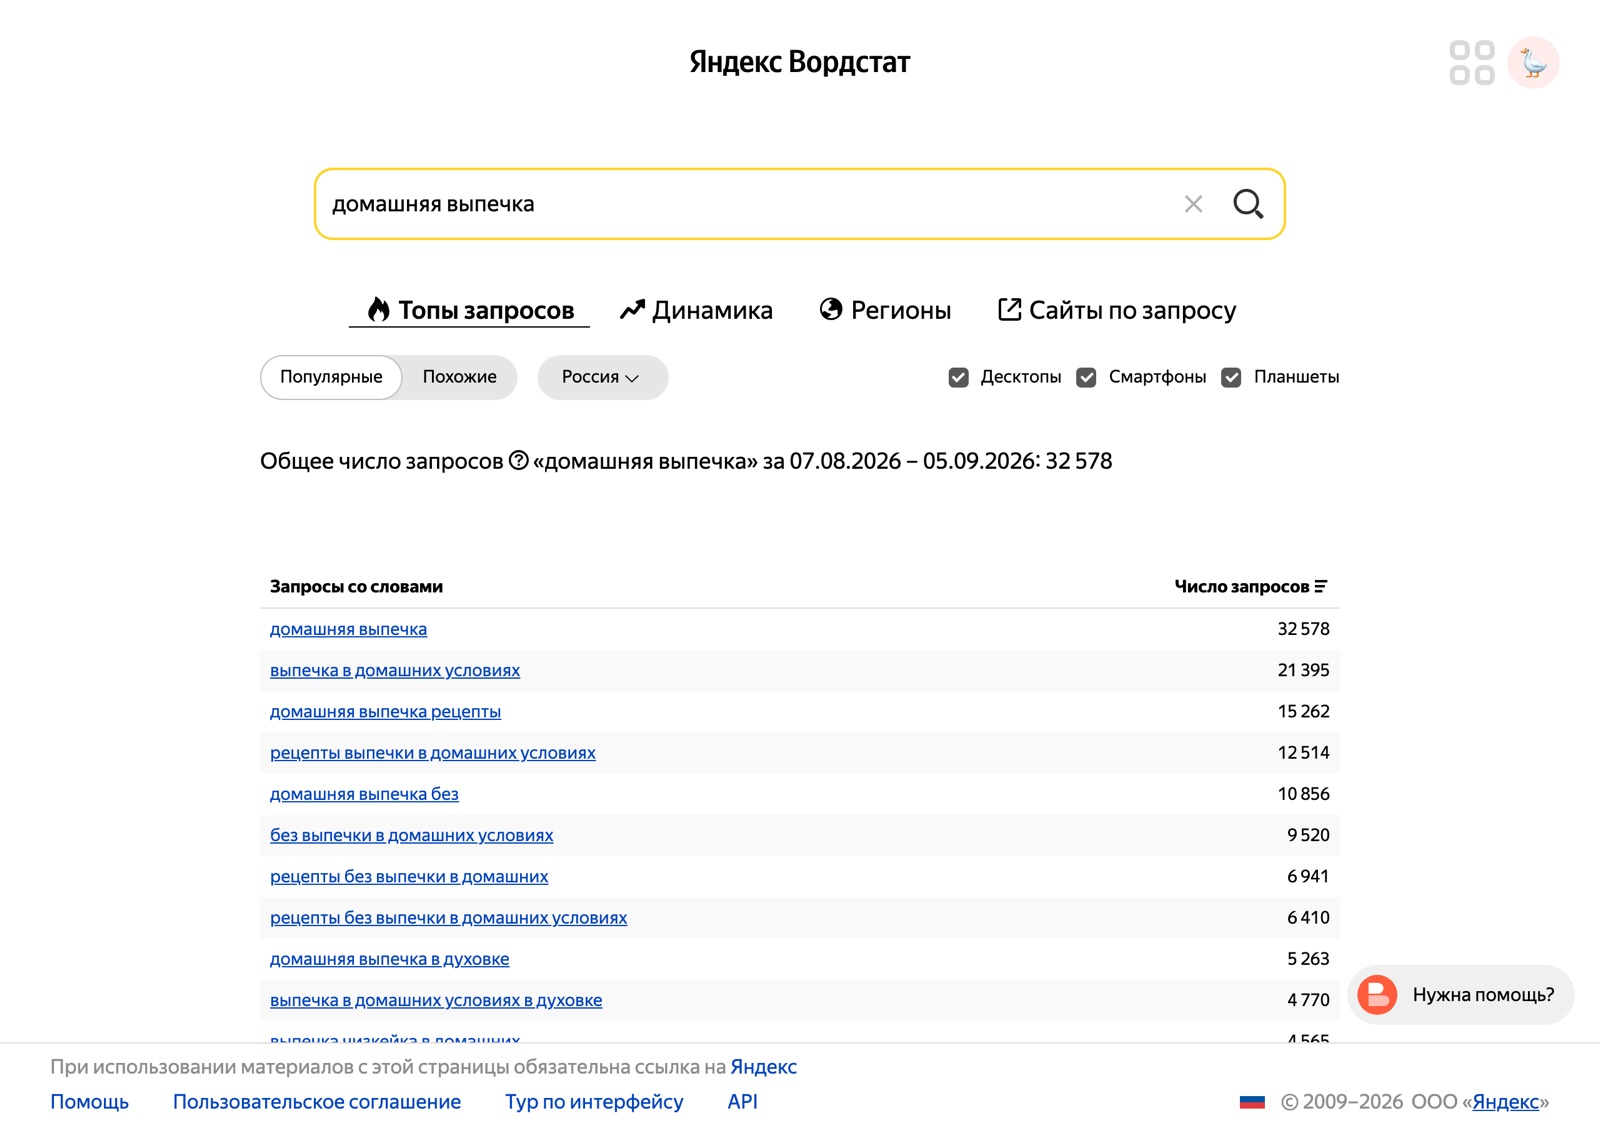The height and width of the screenshot is (1125, 1600).
Task: Select the Популярные filter
Action: coord(331,377)
